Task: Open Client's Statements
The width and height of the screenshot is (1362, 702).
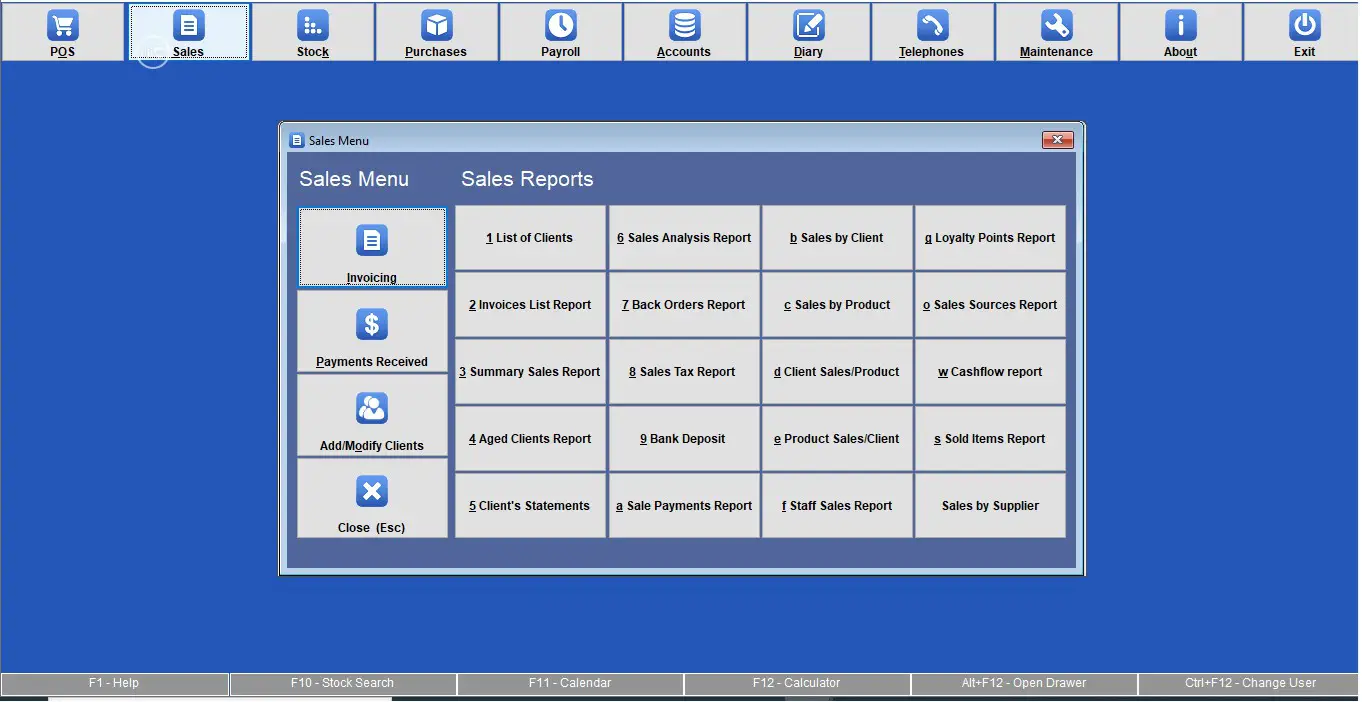Action: coord(530,506)
